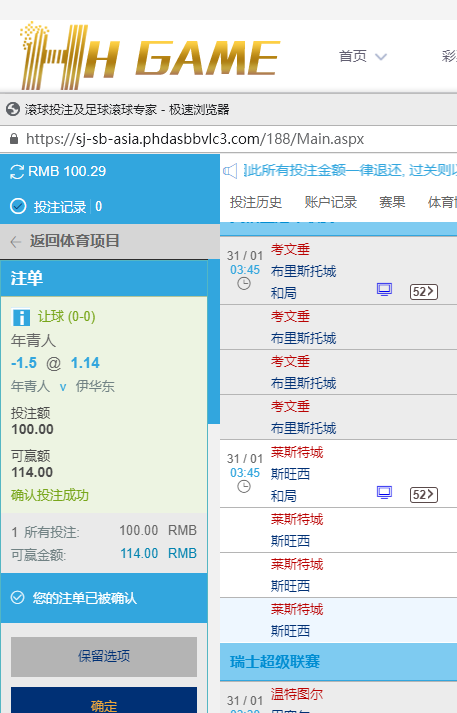457x713 pixels.
Task: Click 确认投注成功 confirmation text
Action: click(x=50, y=495)
